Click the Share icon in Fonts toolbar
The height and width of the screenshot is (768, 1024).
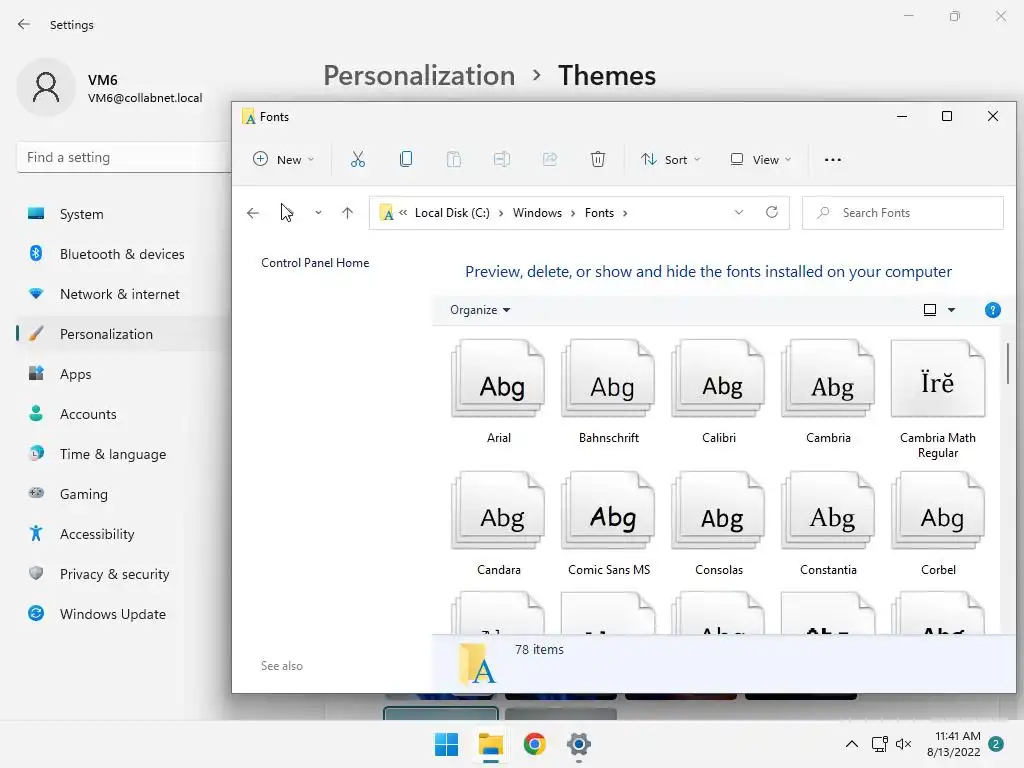550,159
